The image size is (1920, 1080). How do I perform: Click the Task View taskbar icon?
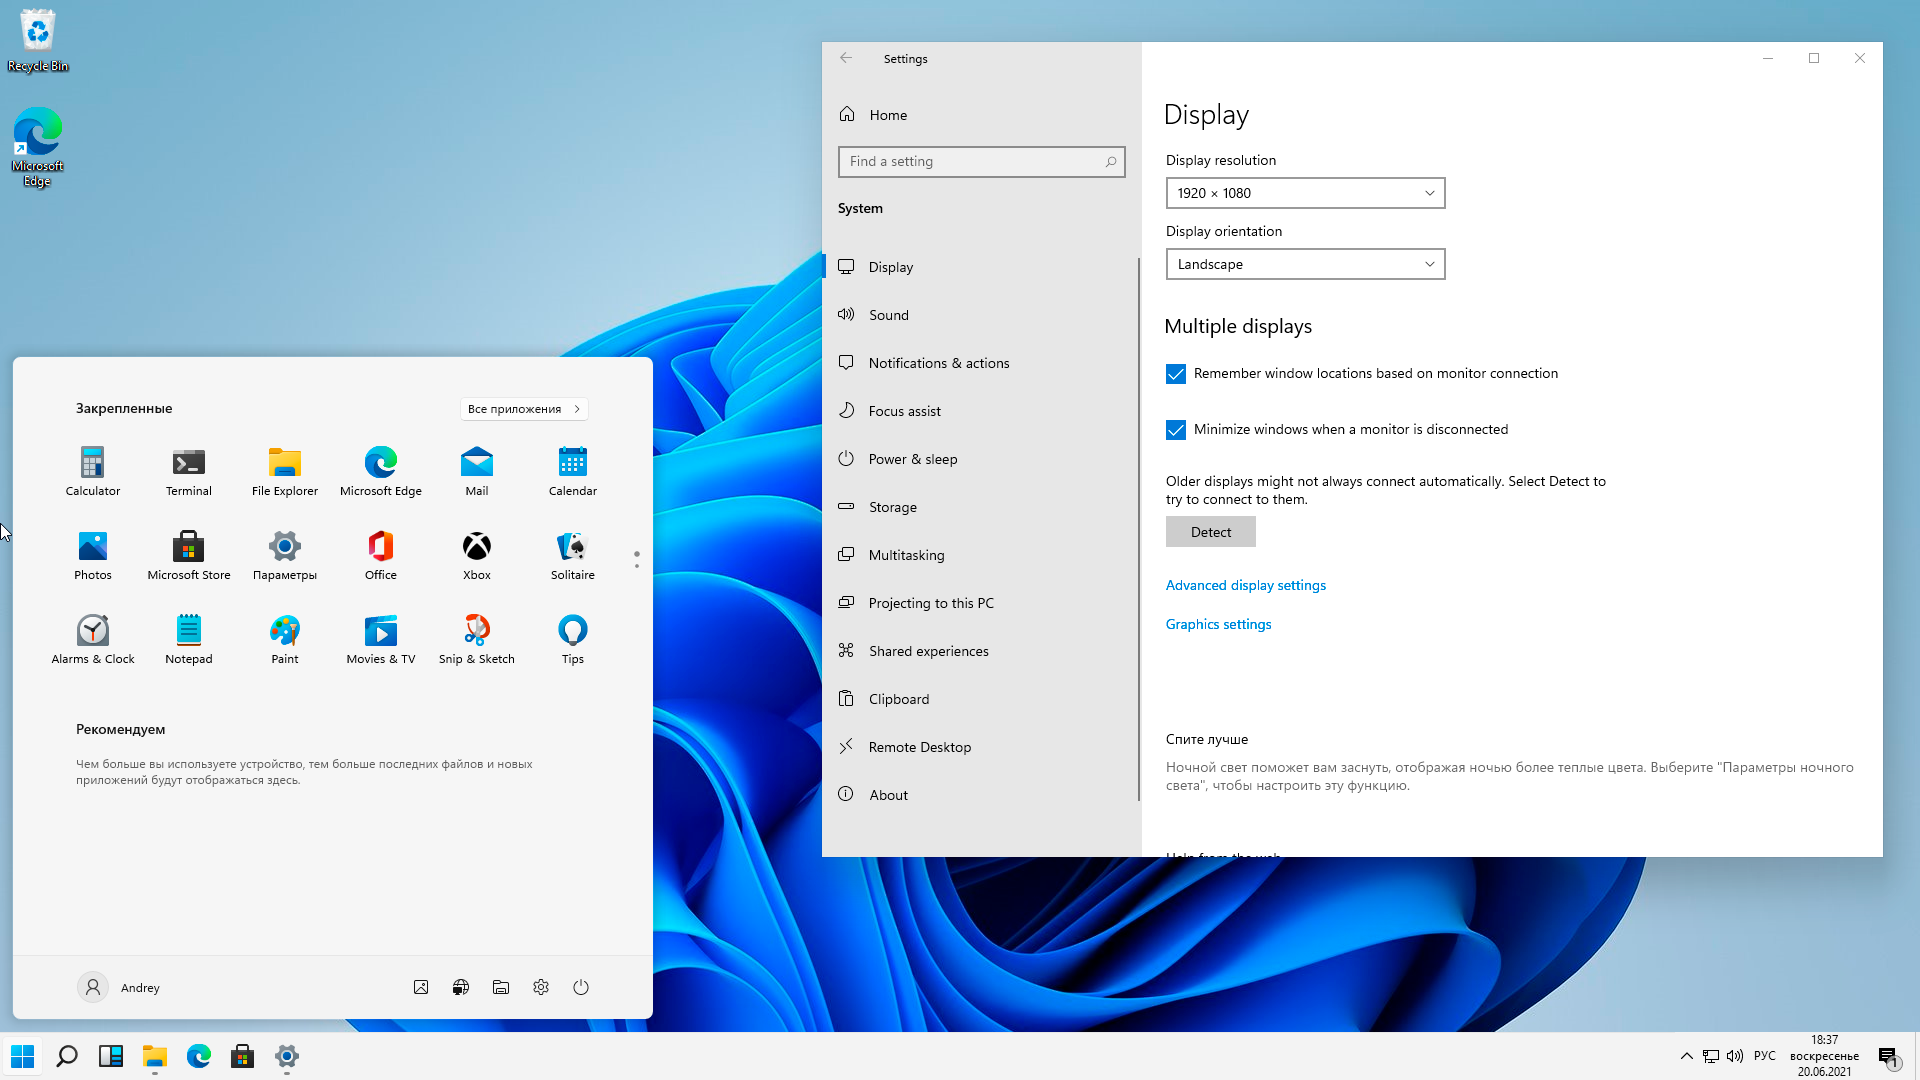(x=110, y=1056)
